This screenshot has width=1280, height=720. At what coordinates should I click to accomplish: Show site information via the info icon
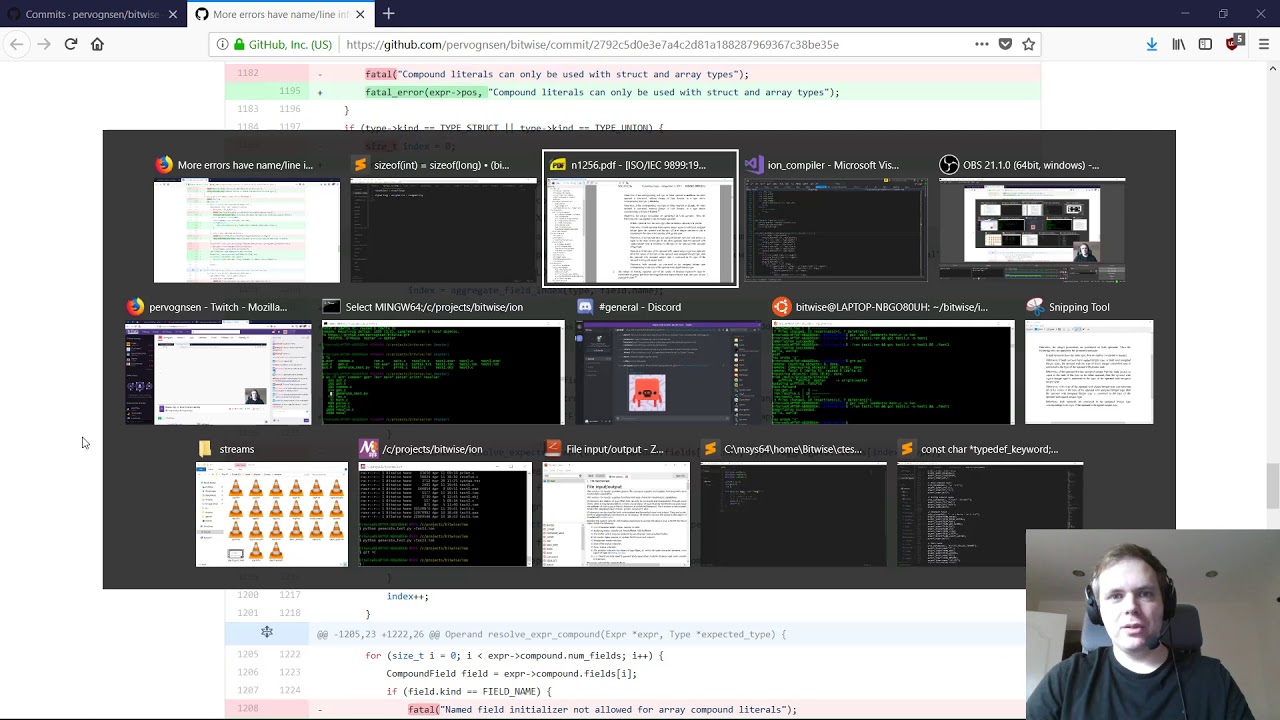point(222,44)
